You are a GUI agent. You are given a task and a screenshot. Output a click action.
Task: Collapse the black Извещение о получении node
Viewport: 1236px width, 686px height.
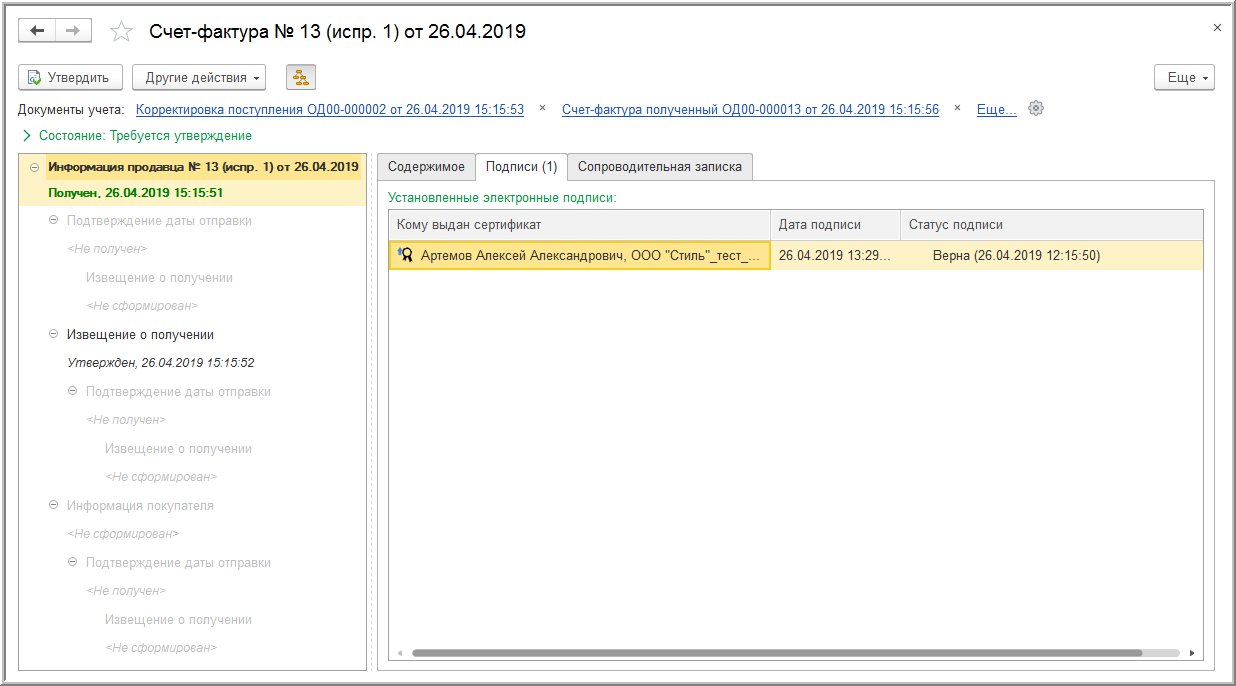click(53, 334)
